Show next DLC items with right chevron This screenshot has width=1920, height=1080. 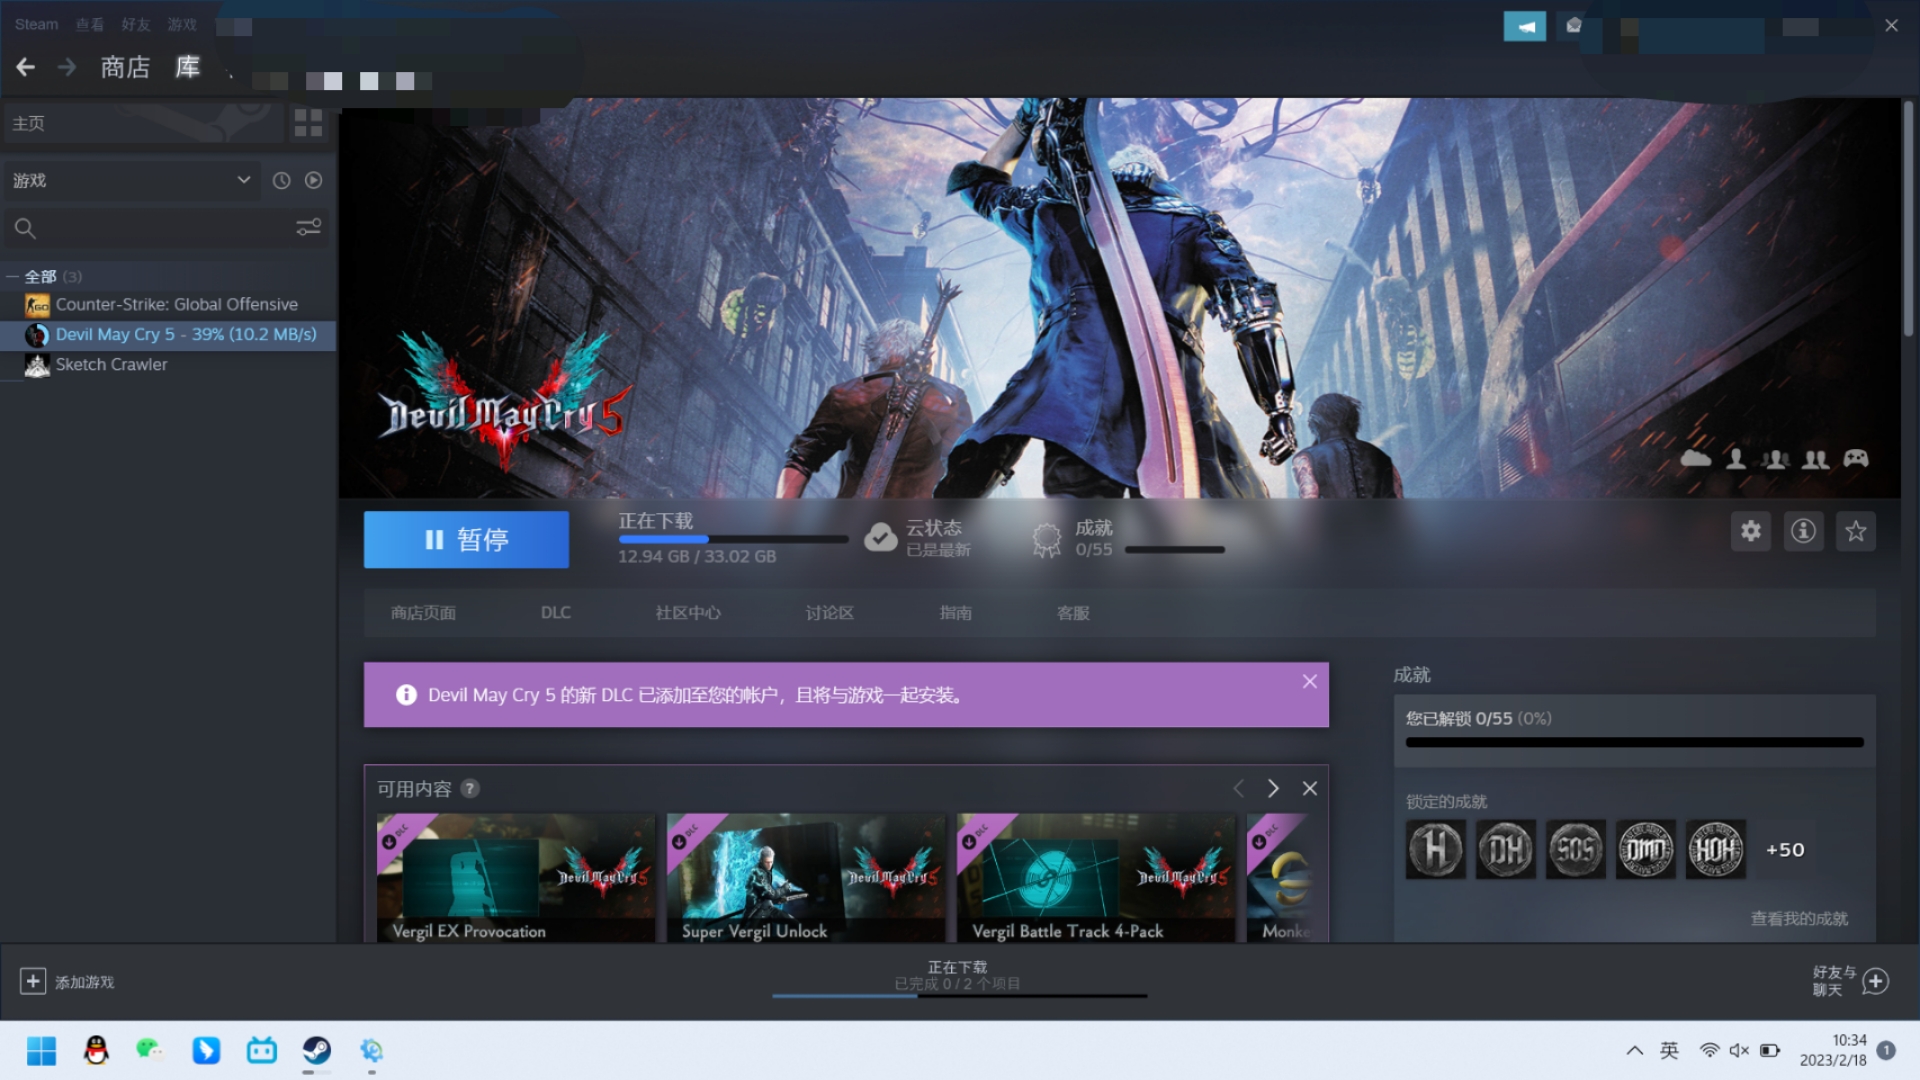tap(1273, 789)
